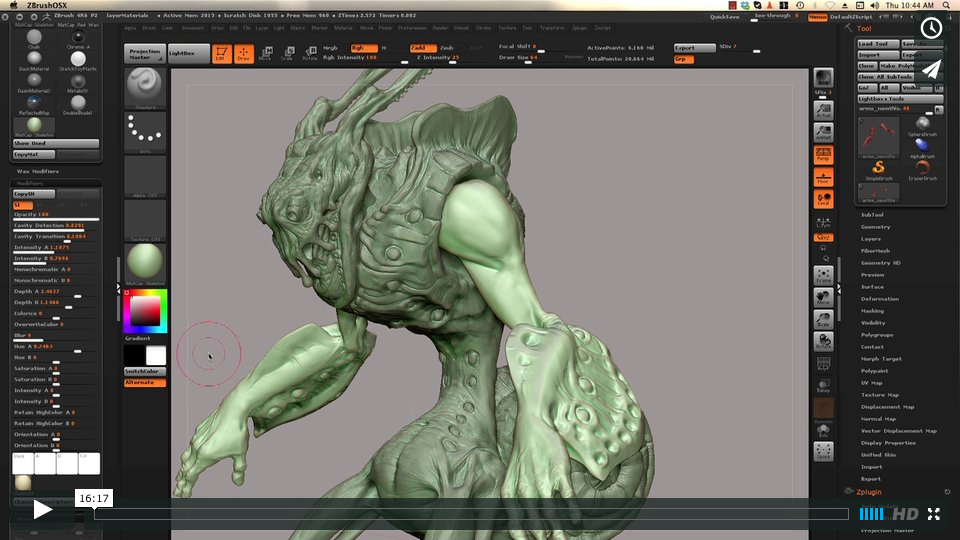
Task: Click the Spotlight search icon in menu bar
Action: tap(947, 5)
